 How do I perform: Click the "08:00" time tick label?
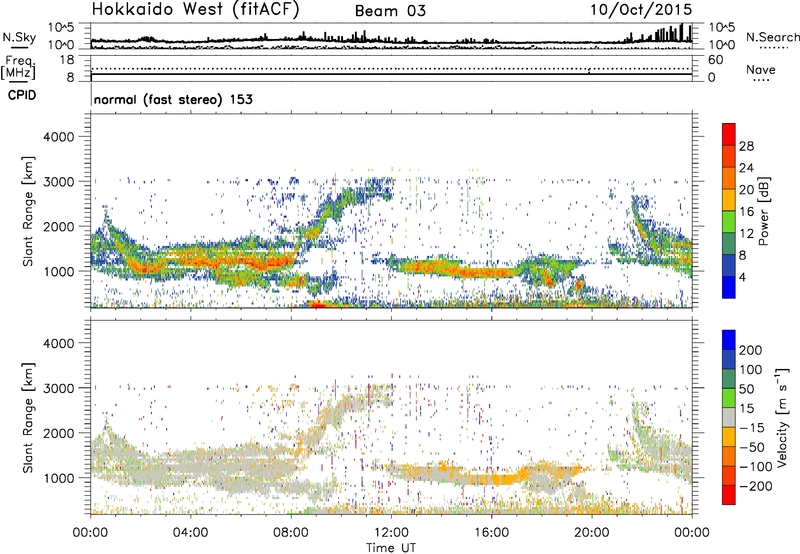[x=291, y=533]
